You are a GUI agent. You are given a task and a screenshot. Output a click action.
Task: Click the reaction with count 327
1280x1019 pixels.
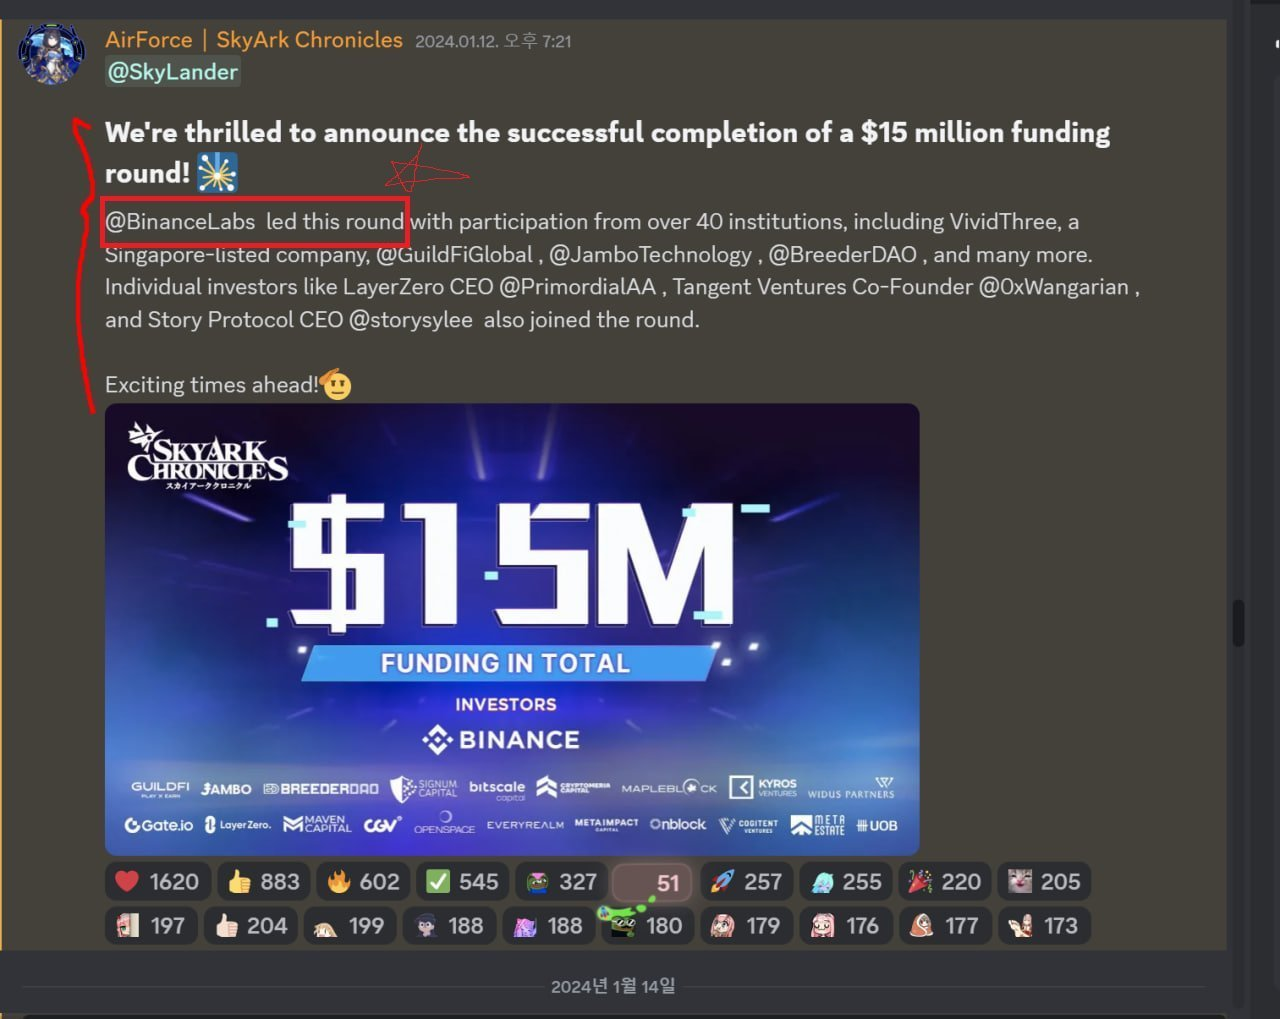pyautogui.click(x=561, y=881)
